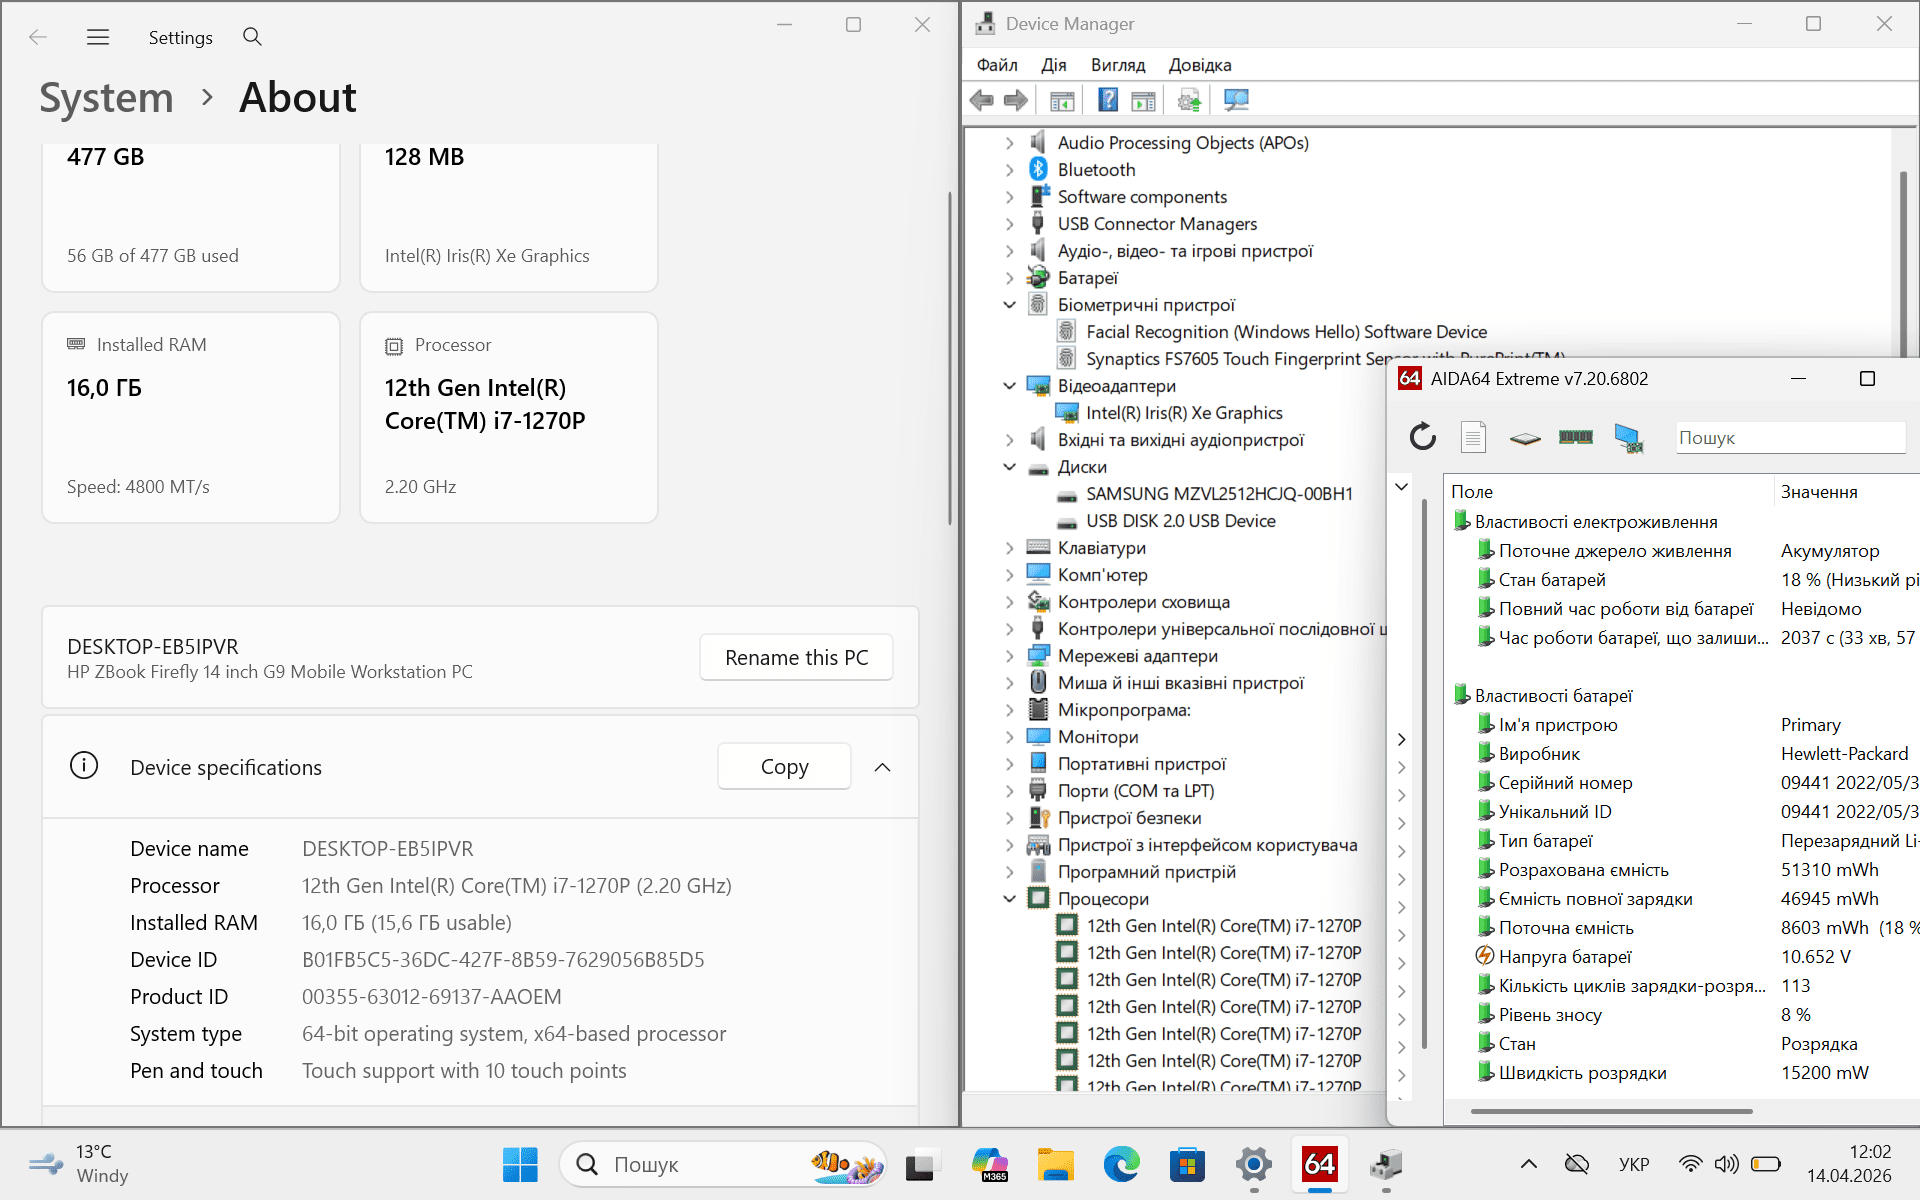The width and height of the screenshot is (1920, 1200).
Task: Expand the Мережеві адаптери node
Action: (1009, 656)
